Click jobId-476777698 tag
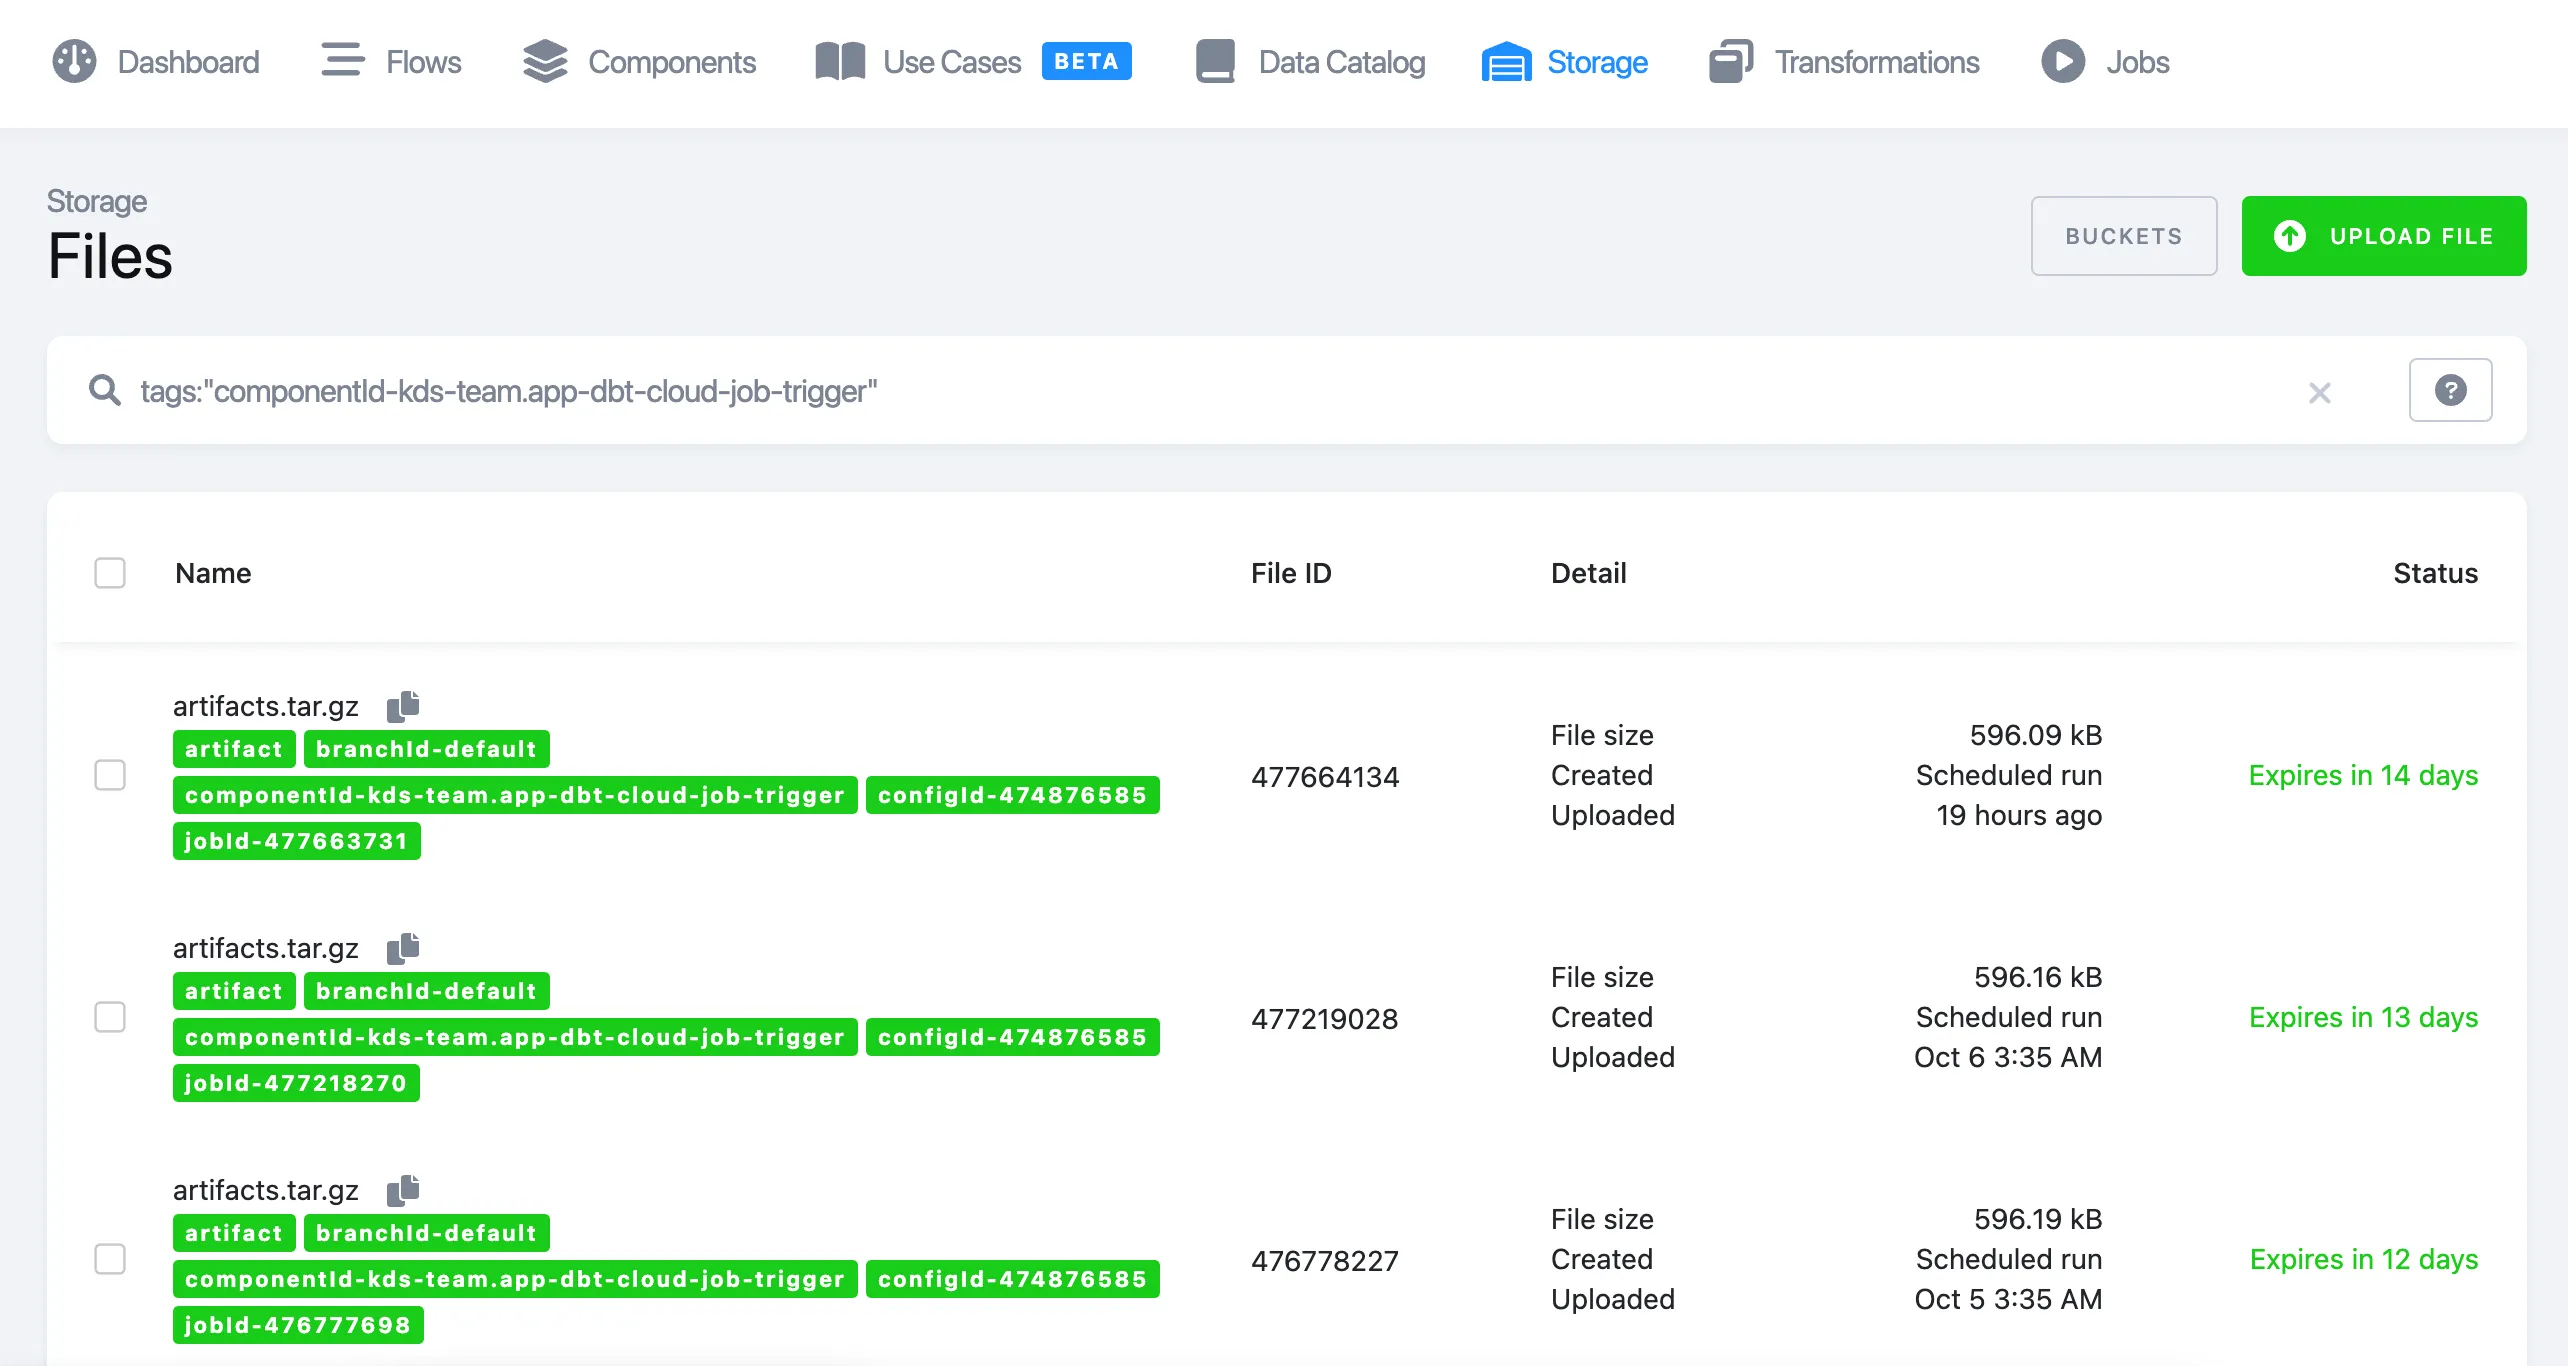This screenshot has width=2568, height=1366. [x=298, y=1325]
